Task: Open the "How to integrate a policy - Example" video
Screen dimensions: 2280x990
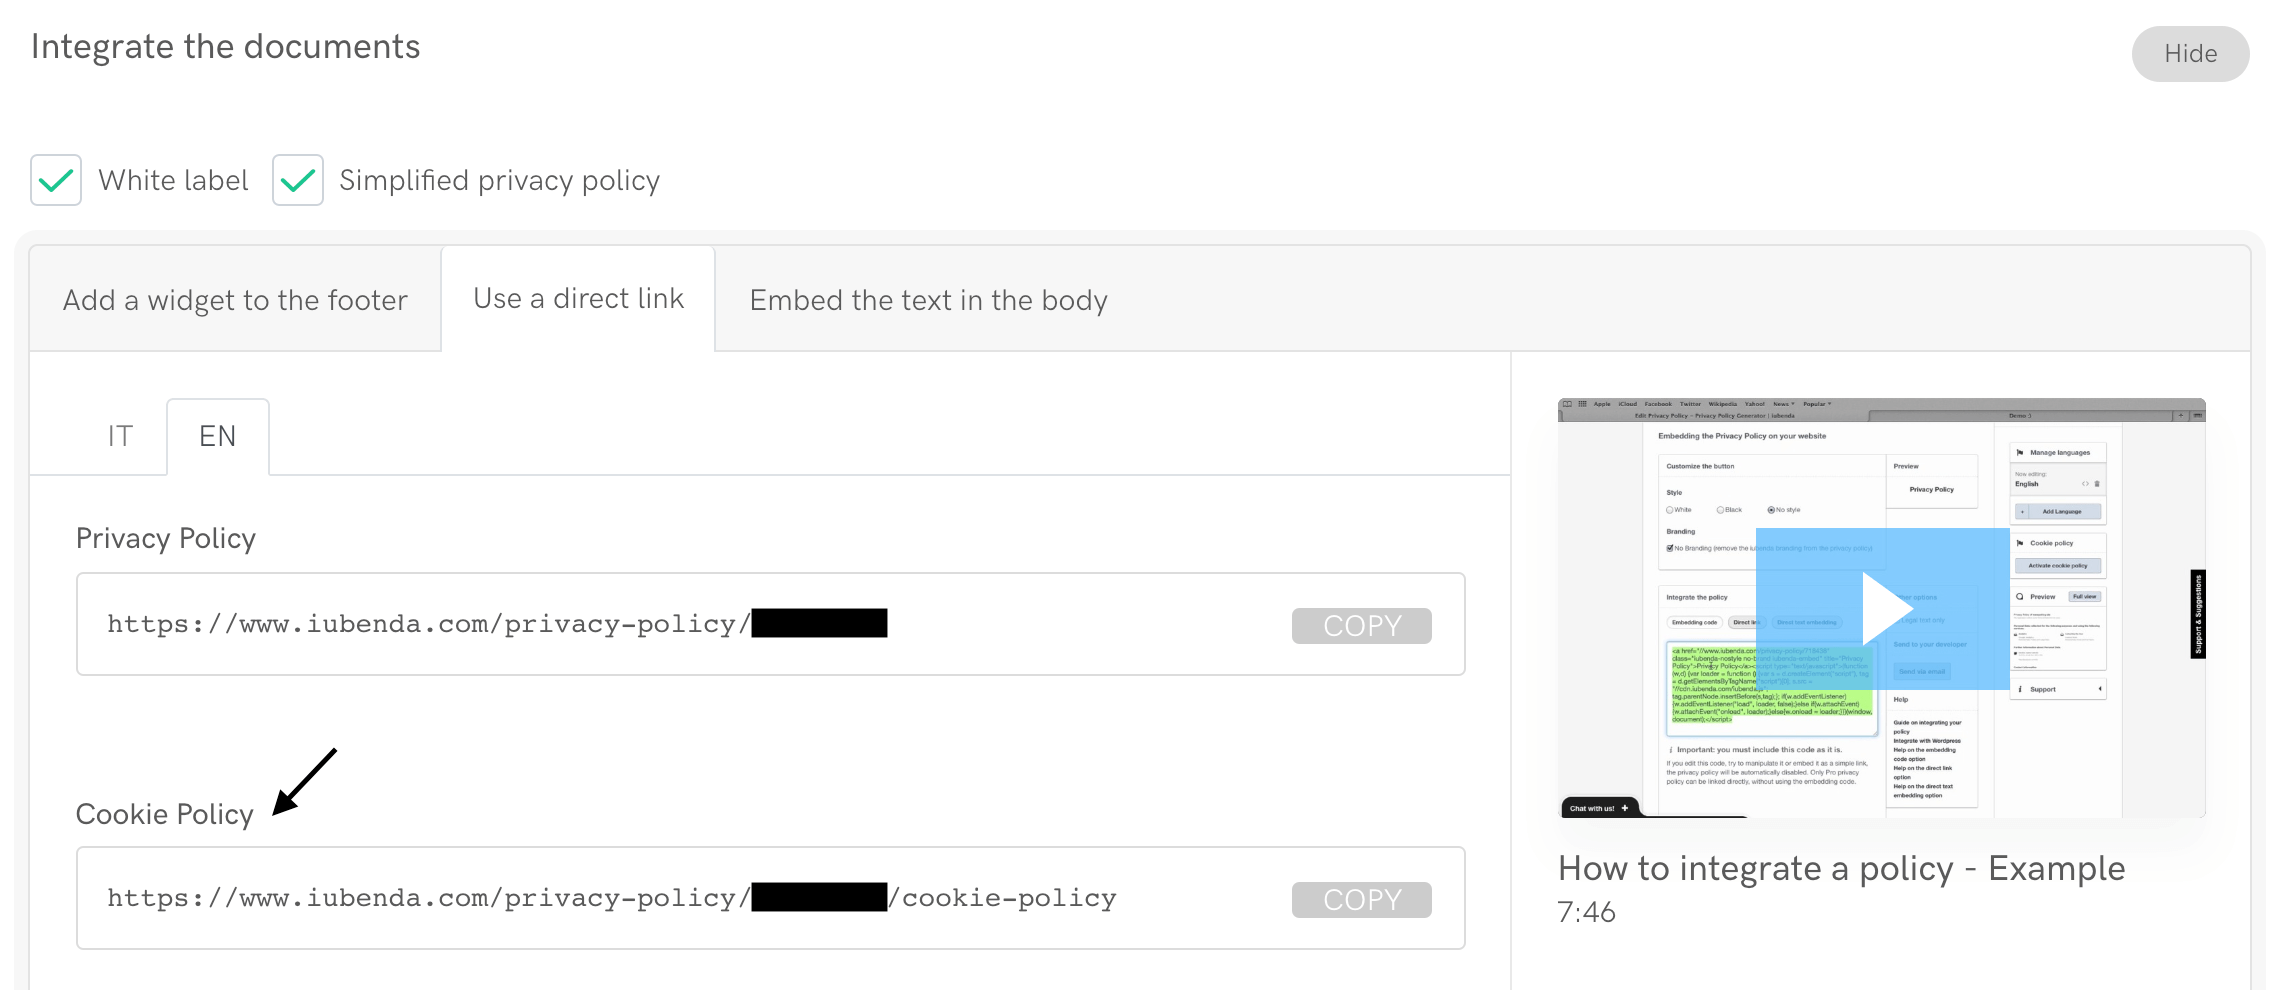Action: tap(1841, 868)
